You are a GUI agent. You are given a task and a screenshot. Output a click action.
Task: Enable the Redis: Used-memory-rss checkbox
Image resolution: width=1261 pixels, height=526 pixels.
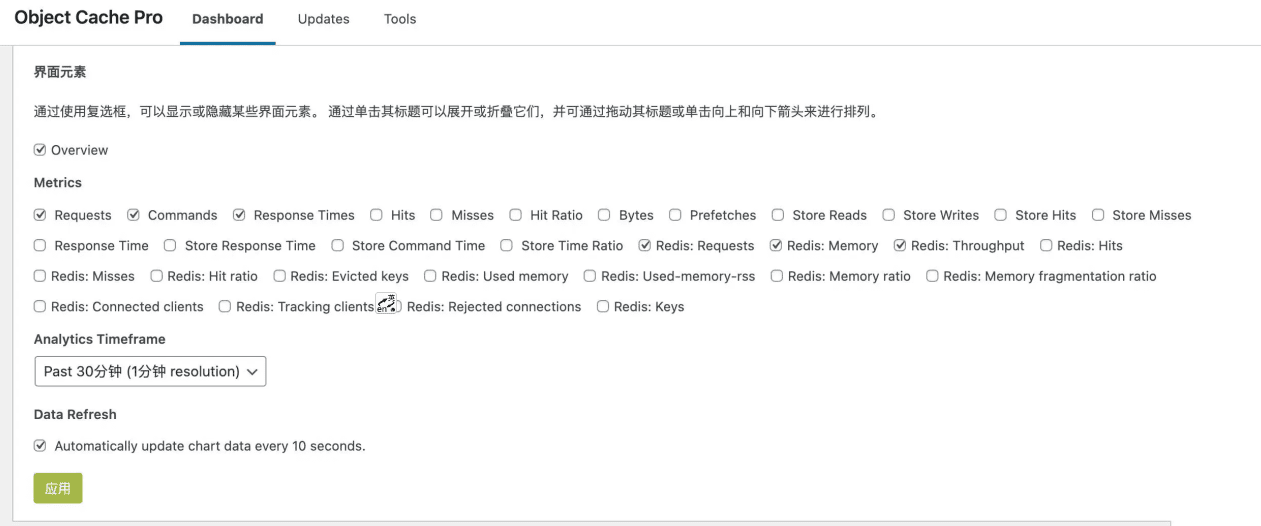point(590,276)
